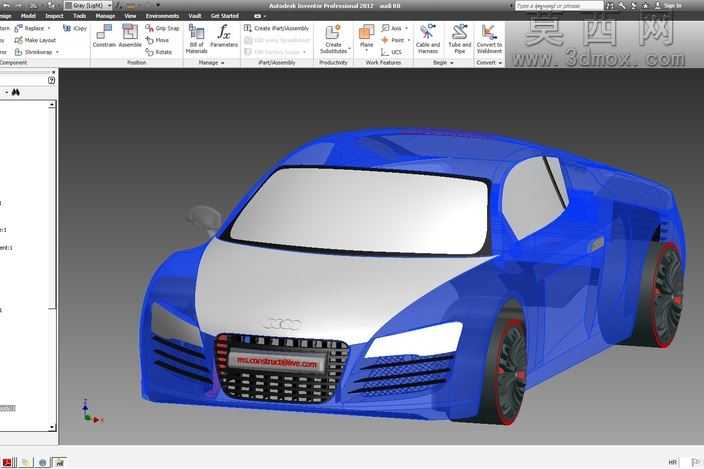Click the Create Substitutes tool
704x469 pixels.
point(333,39)
